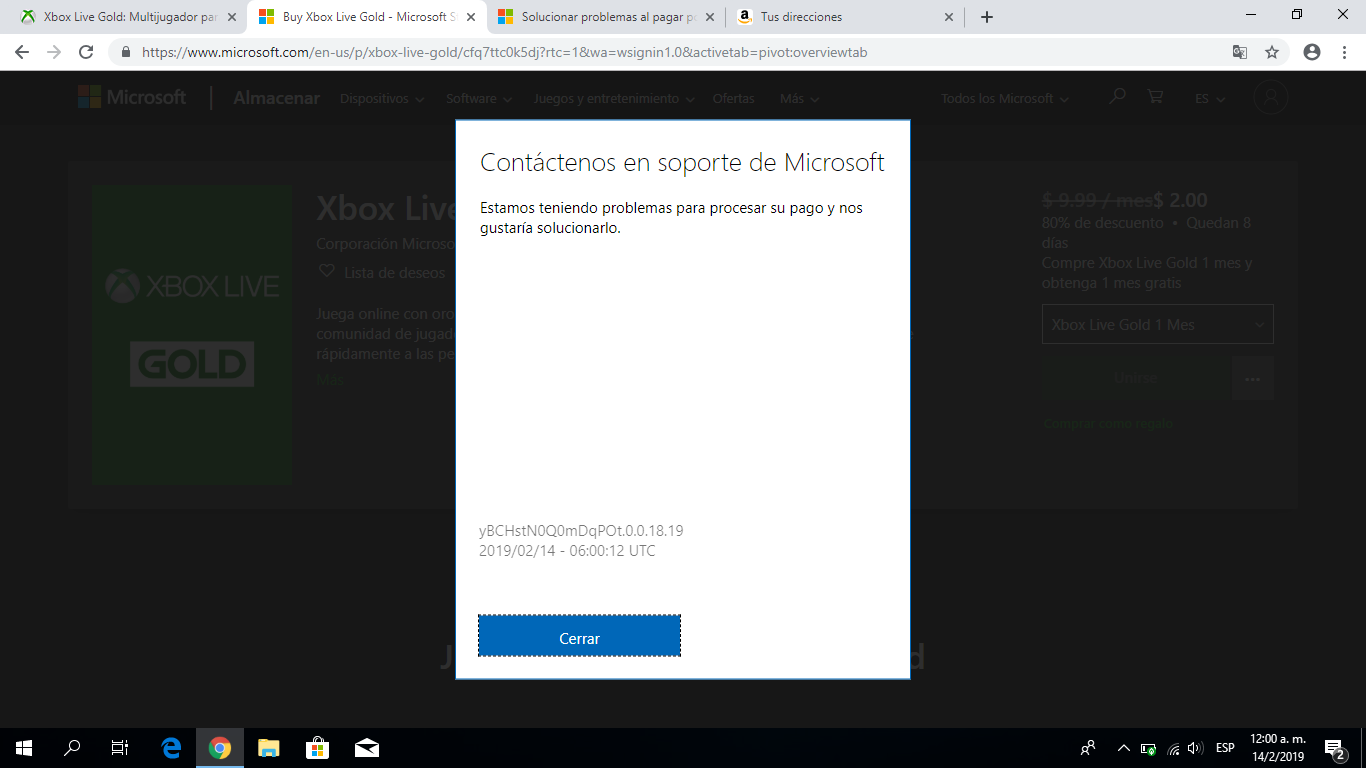This screenshot has height=768, width=1366.
Task: Open the Solucionar problemas al pagar tab
Action: pos(606,17)
